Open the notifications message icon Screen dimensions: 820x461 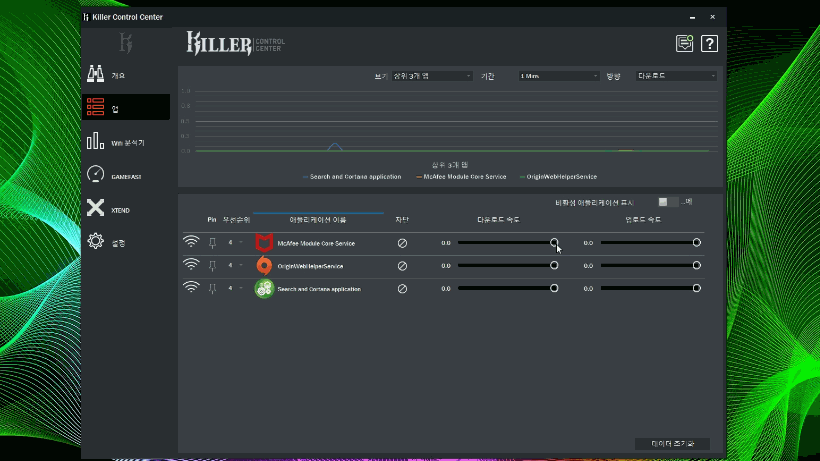pos(684,43)
